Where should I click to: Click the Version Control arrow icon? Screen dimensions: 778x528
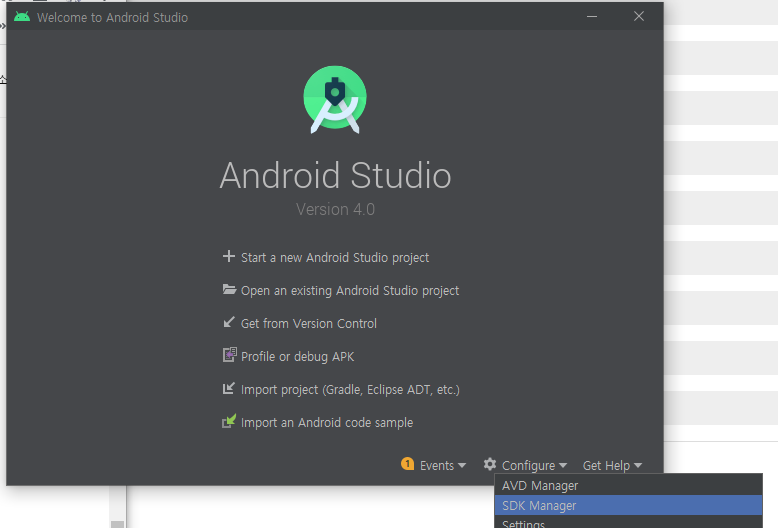tap(228, 322)
